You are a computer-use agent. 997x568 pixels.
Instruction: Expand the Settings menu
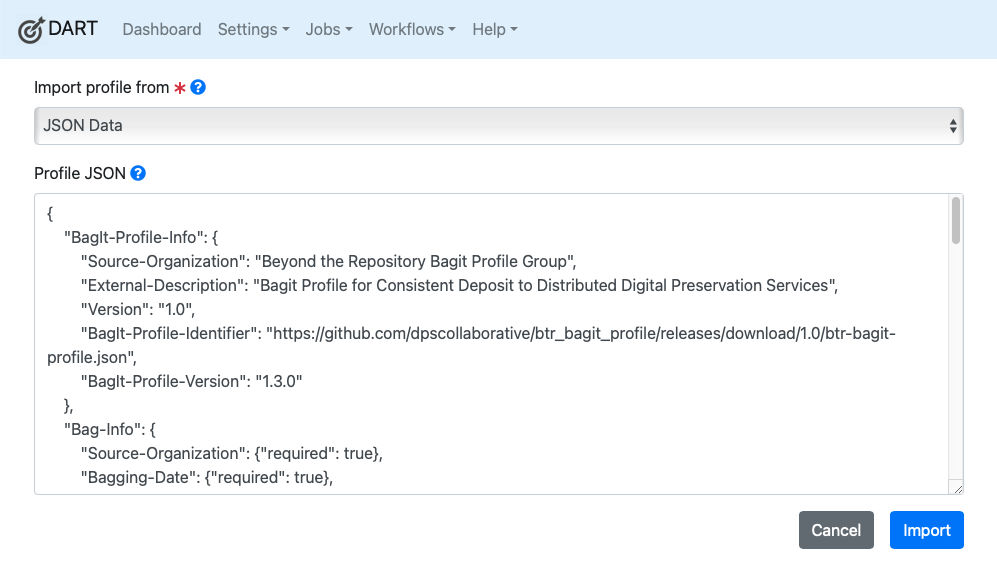pyautogui.click(x=253, y=29)
